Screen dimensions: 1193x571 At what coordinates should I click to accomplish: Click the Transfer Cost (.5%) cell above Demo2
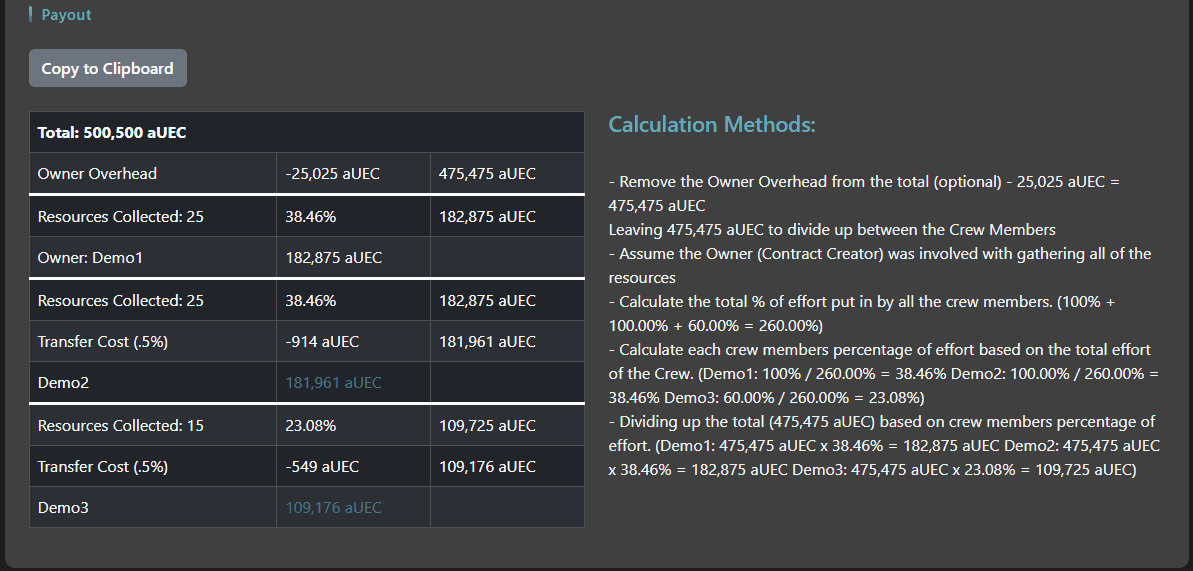tap(153, 342)
